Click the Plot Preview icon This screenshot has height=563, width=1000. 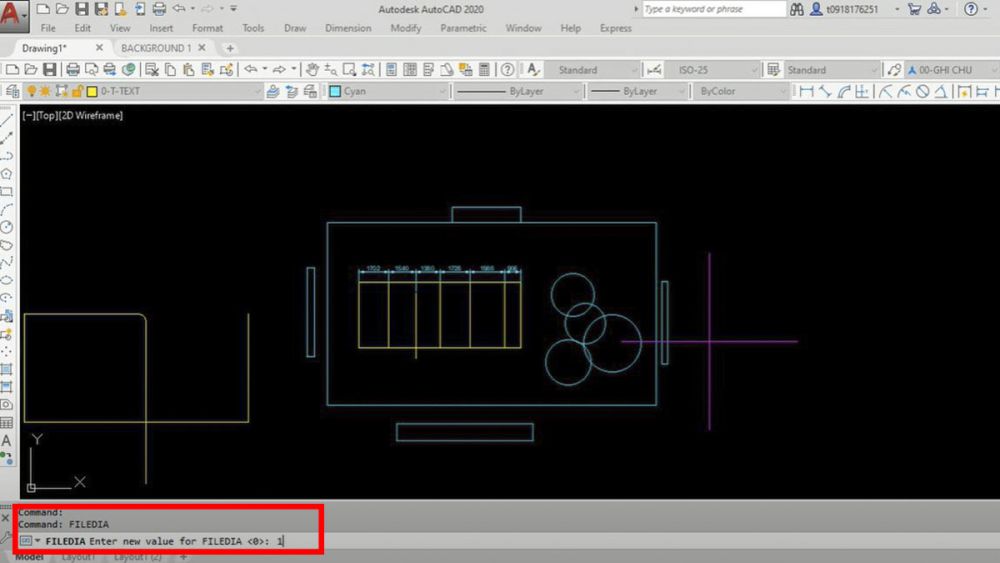91,69
